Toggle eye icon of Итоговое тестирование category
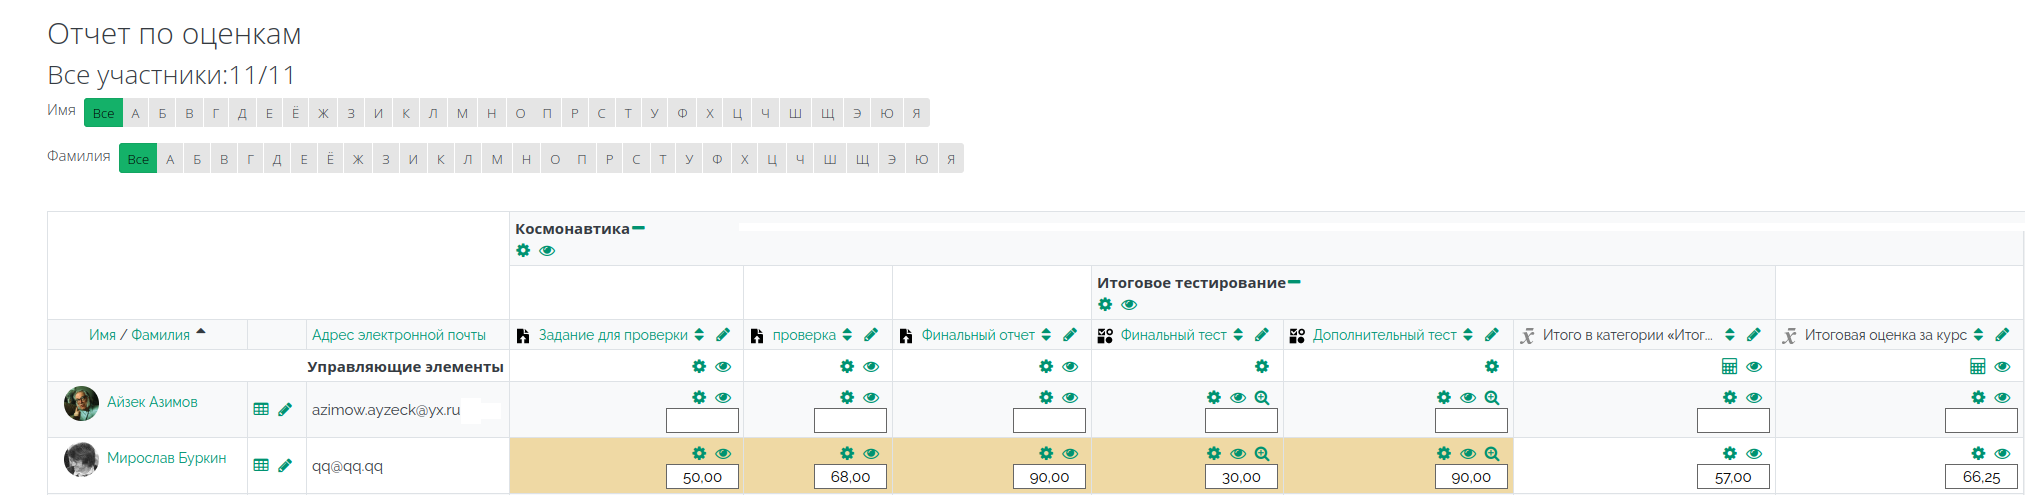This screenshot has height=495, width=2025. pyautogui.click(x=1129, y=304)
